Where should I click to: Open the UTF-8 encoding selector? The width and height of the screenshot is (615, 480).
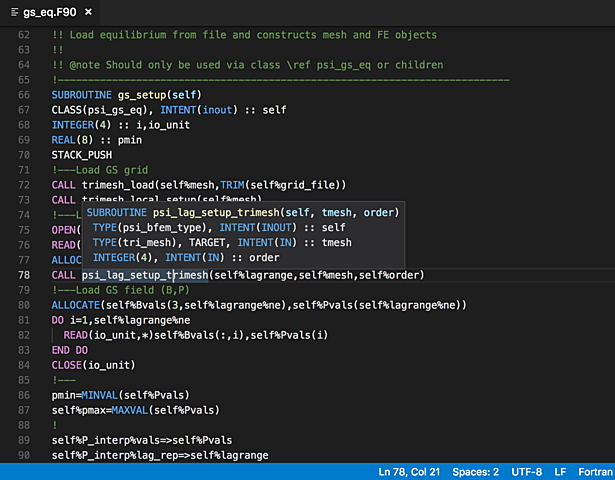(526, 472)
